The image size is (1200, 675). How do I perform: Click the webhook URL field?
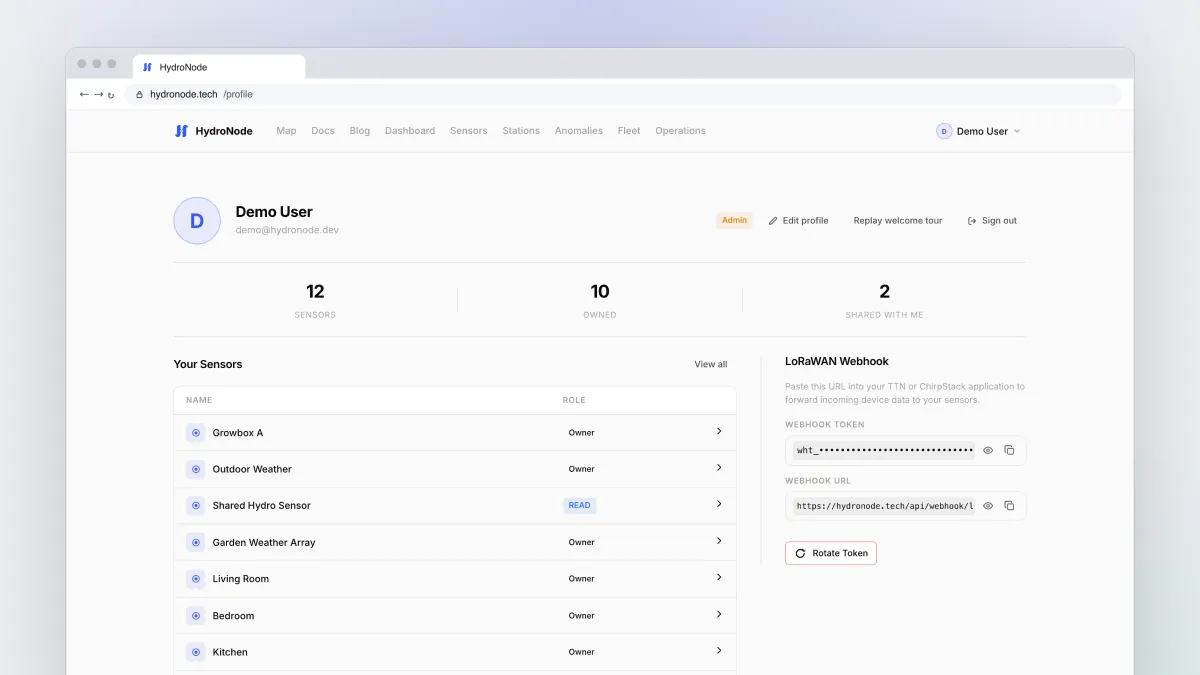884,506
